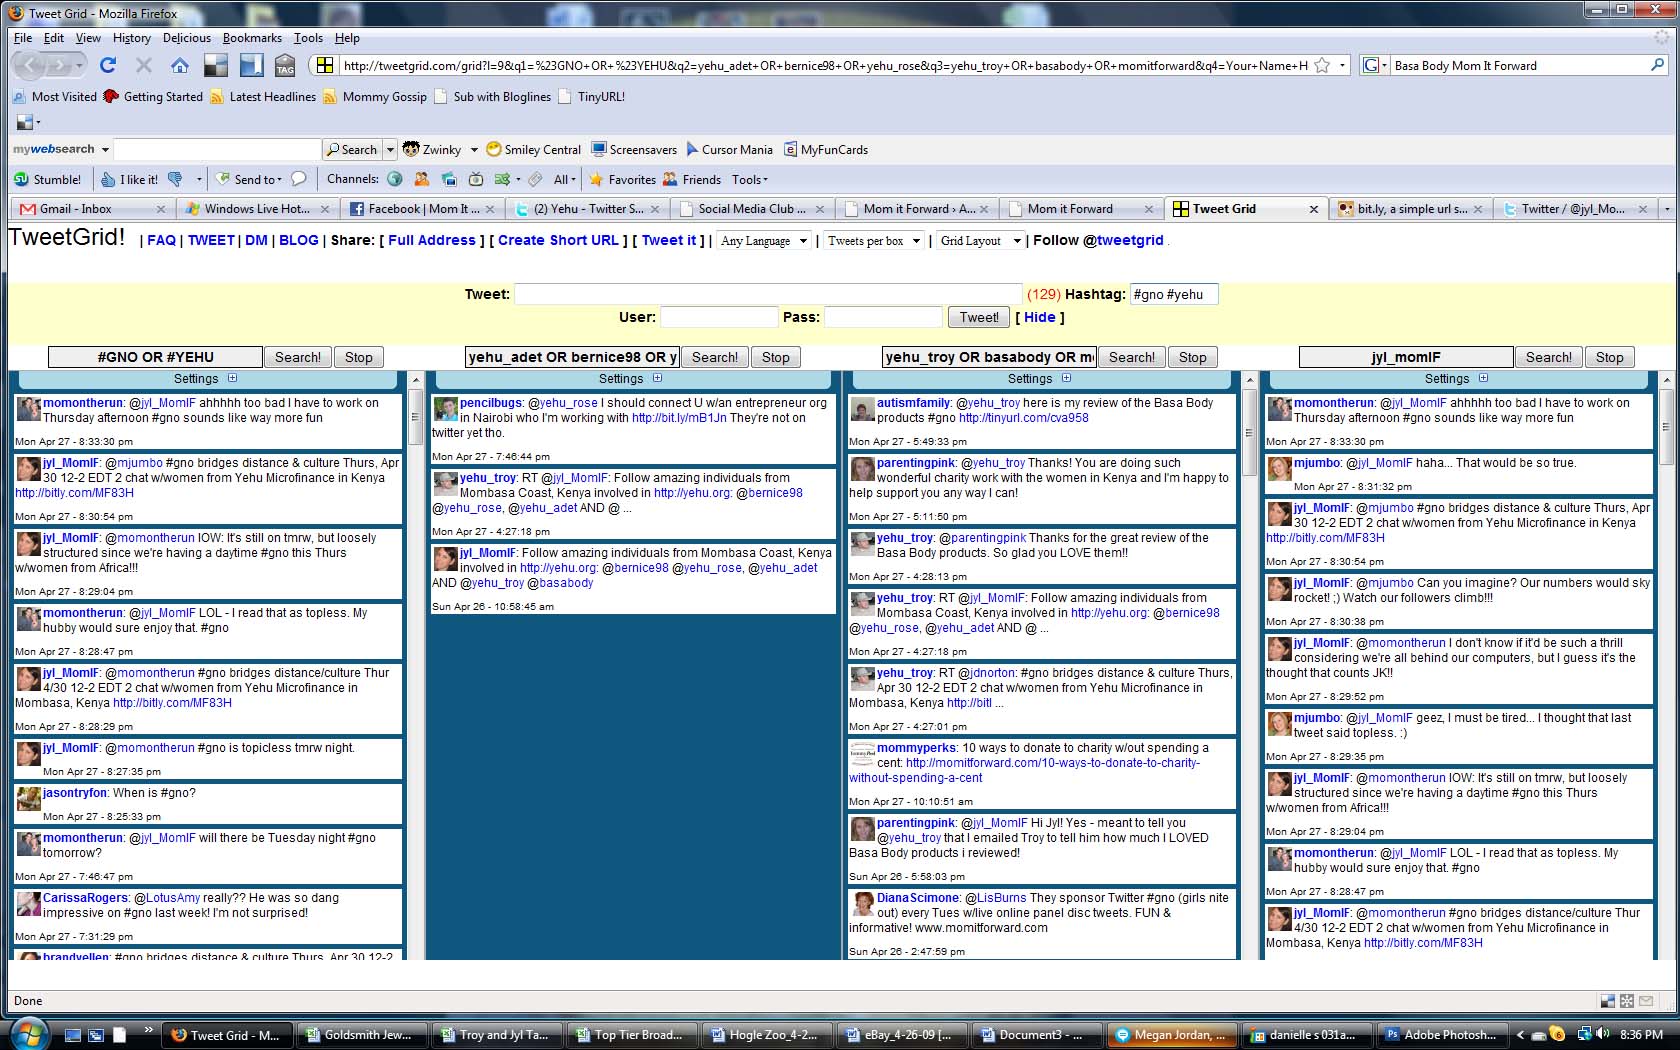
Task: Bookmark this page with the star icon
Action: pyautogui.click(x=1322, y=65)
